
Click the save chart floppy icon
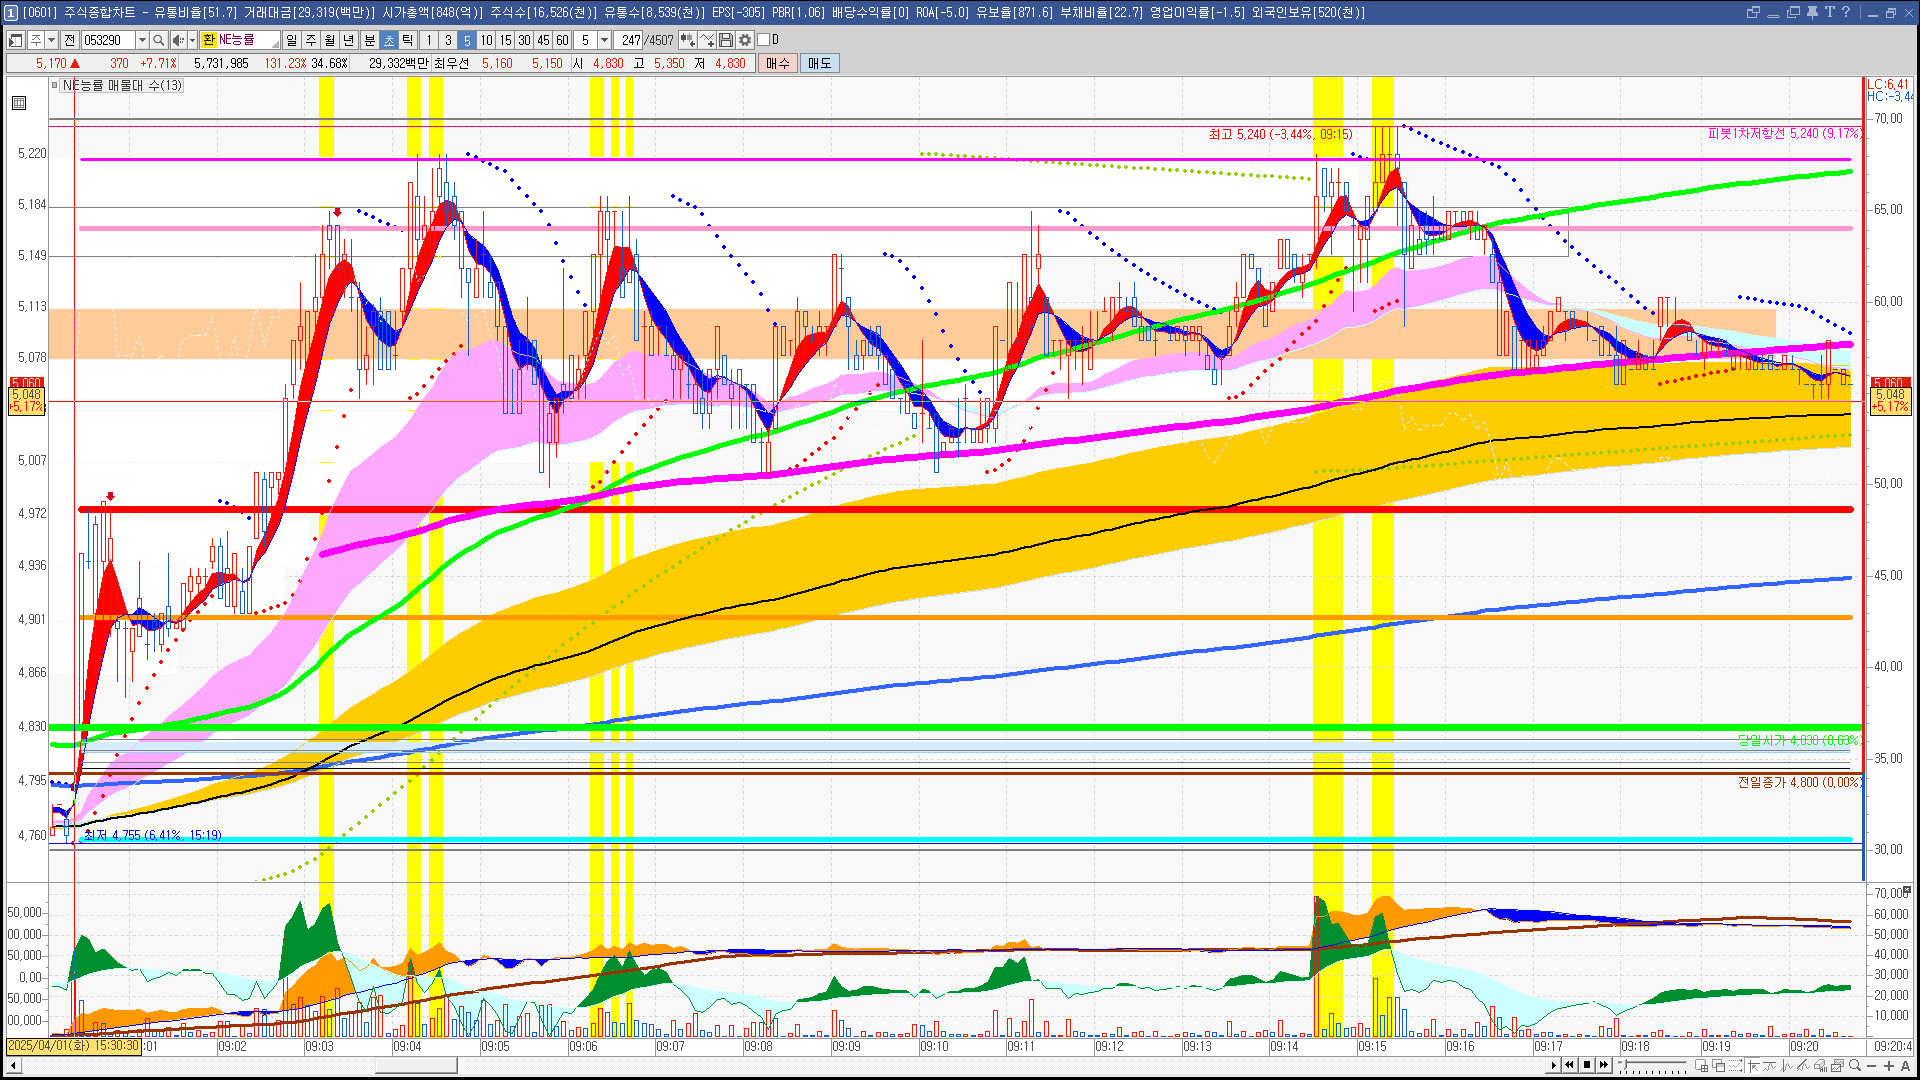pos(726,40)
